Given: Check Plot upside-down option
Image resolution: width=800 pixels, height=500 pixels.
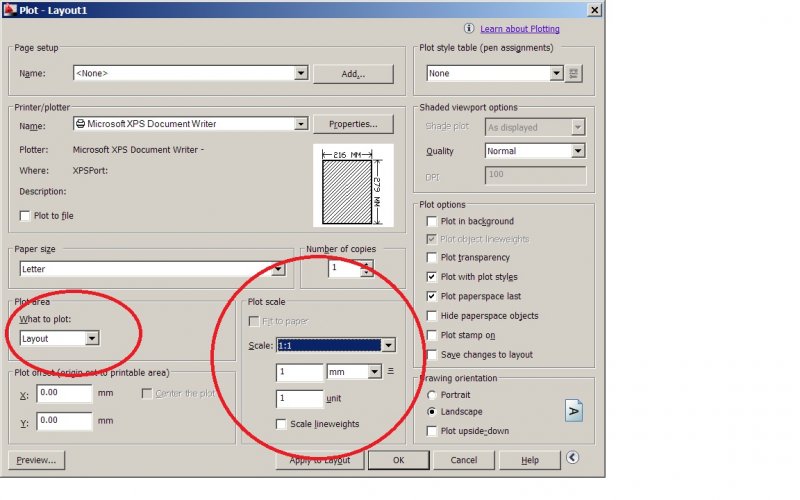Looking at the screenshot, I should click(432, 431).
